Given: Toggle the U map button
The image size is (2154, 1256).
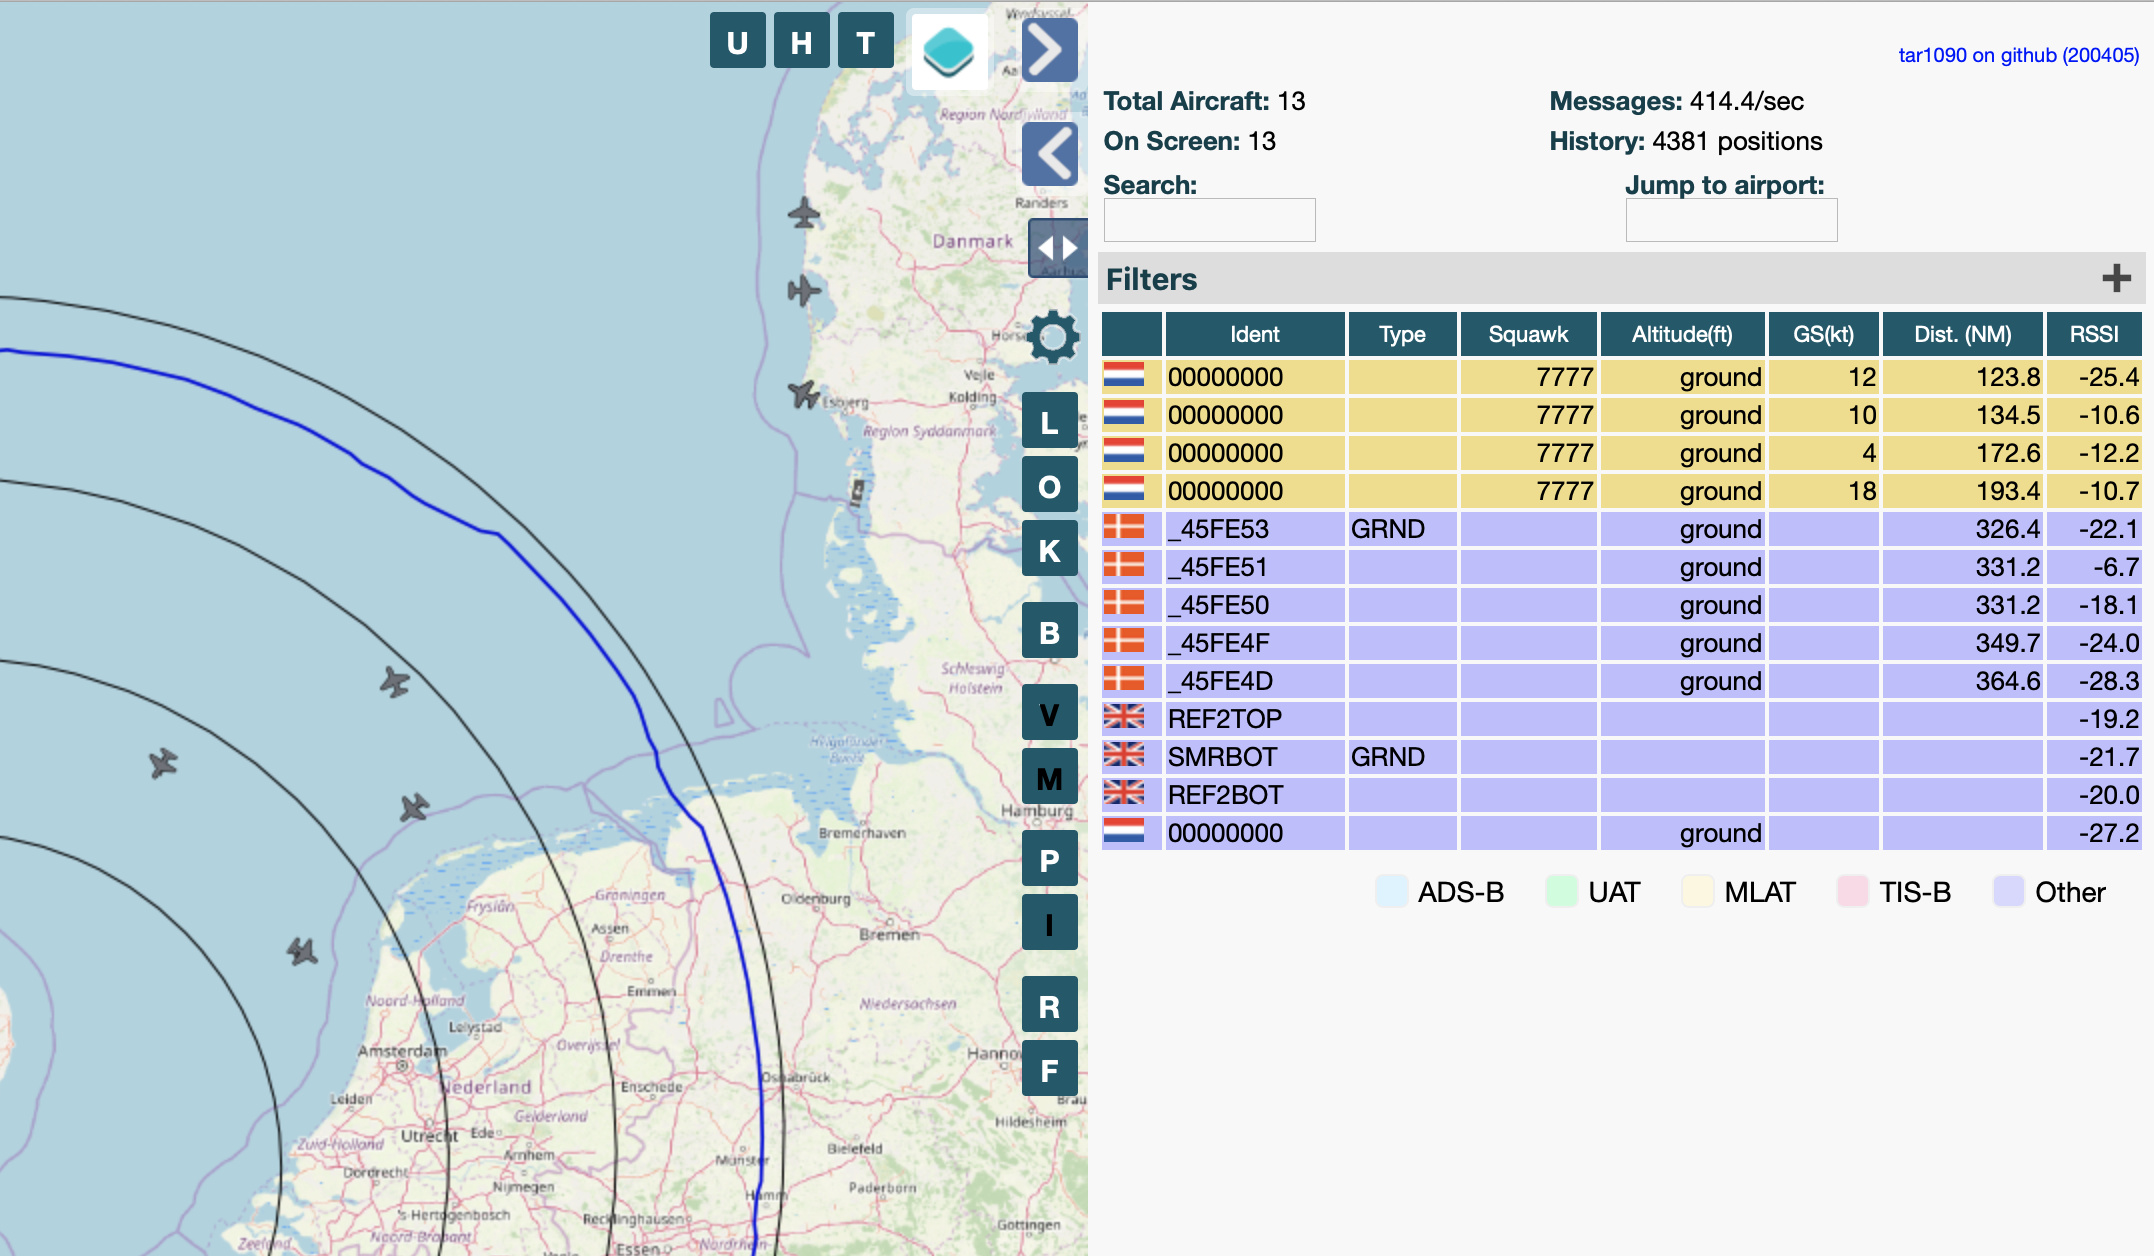Looking at the screenshot, I should point(737,42).
